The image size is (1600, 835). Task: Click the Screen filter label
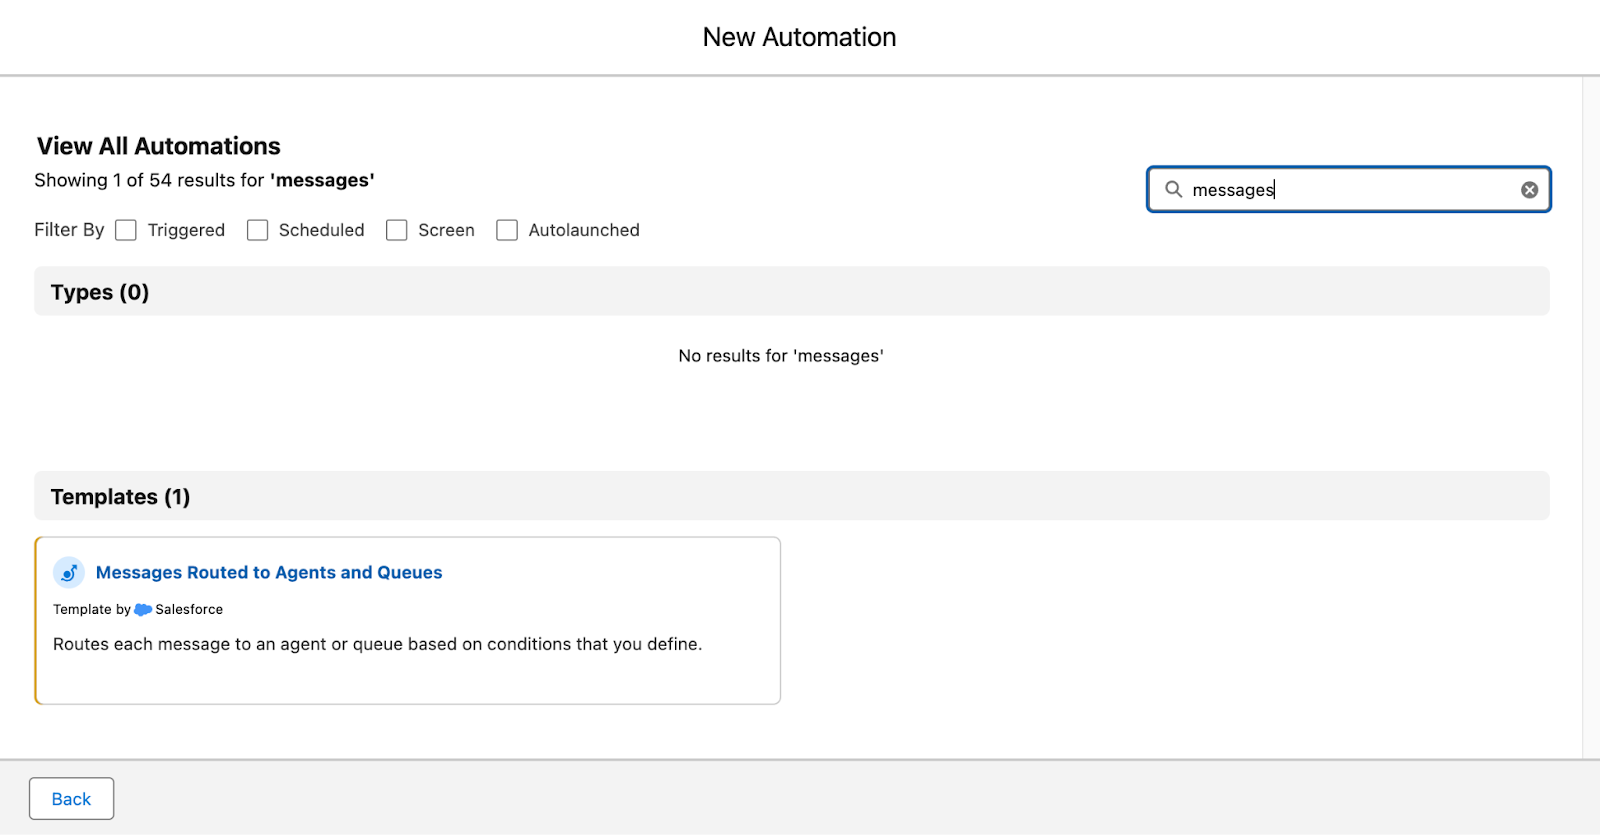(446, 230)
